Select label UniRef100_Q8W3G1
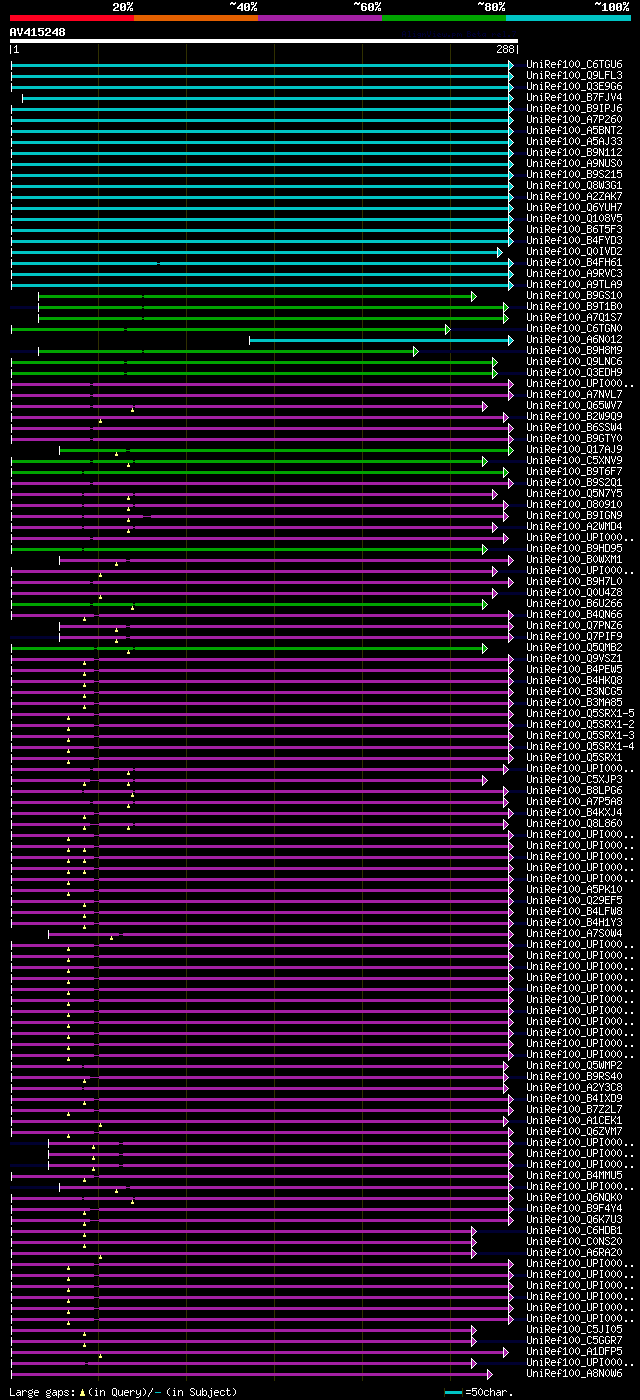 tap(574, 185)
